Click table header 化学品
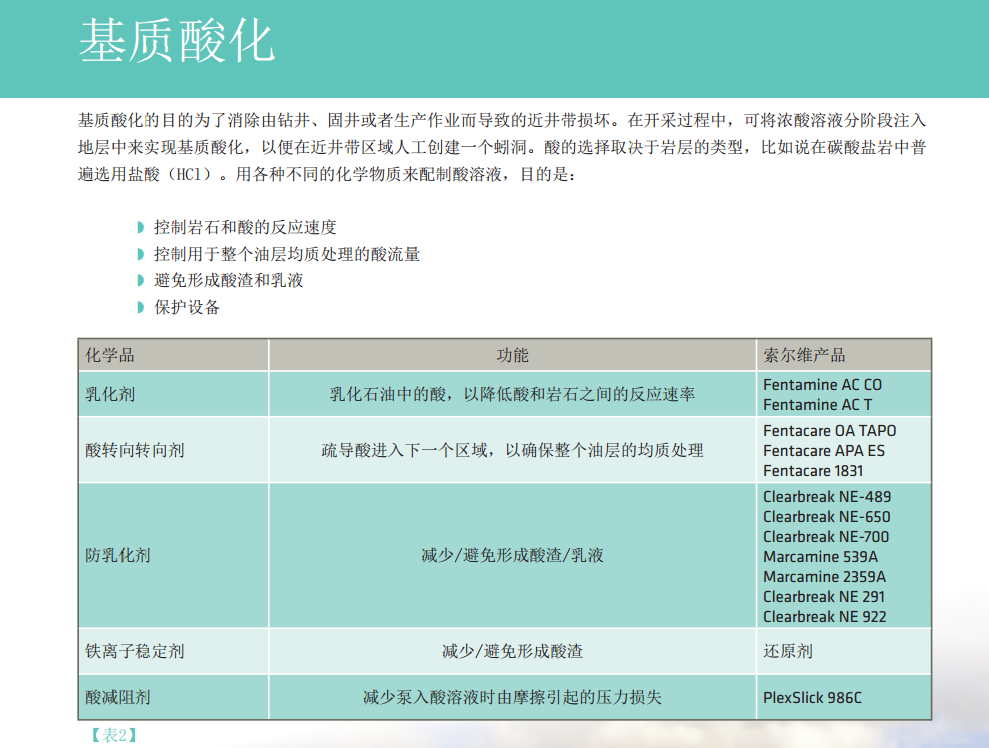Screen dimensions: 989x748 [x=110, y=355]
